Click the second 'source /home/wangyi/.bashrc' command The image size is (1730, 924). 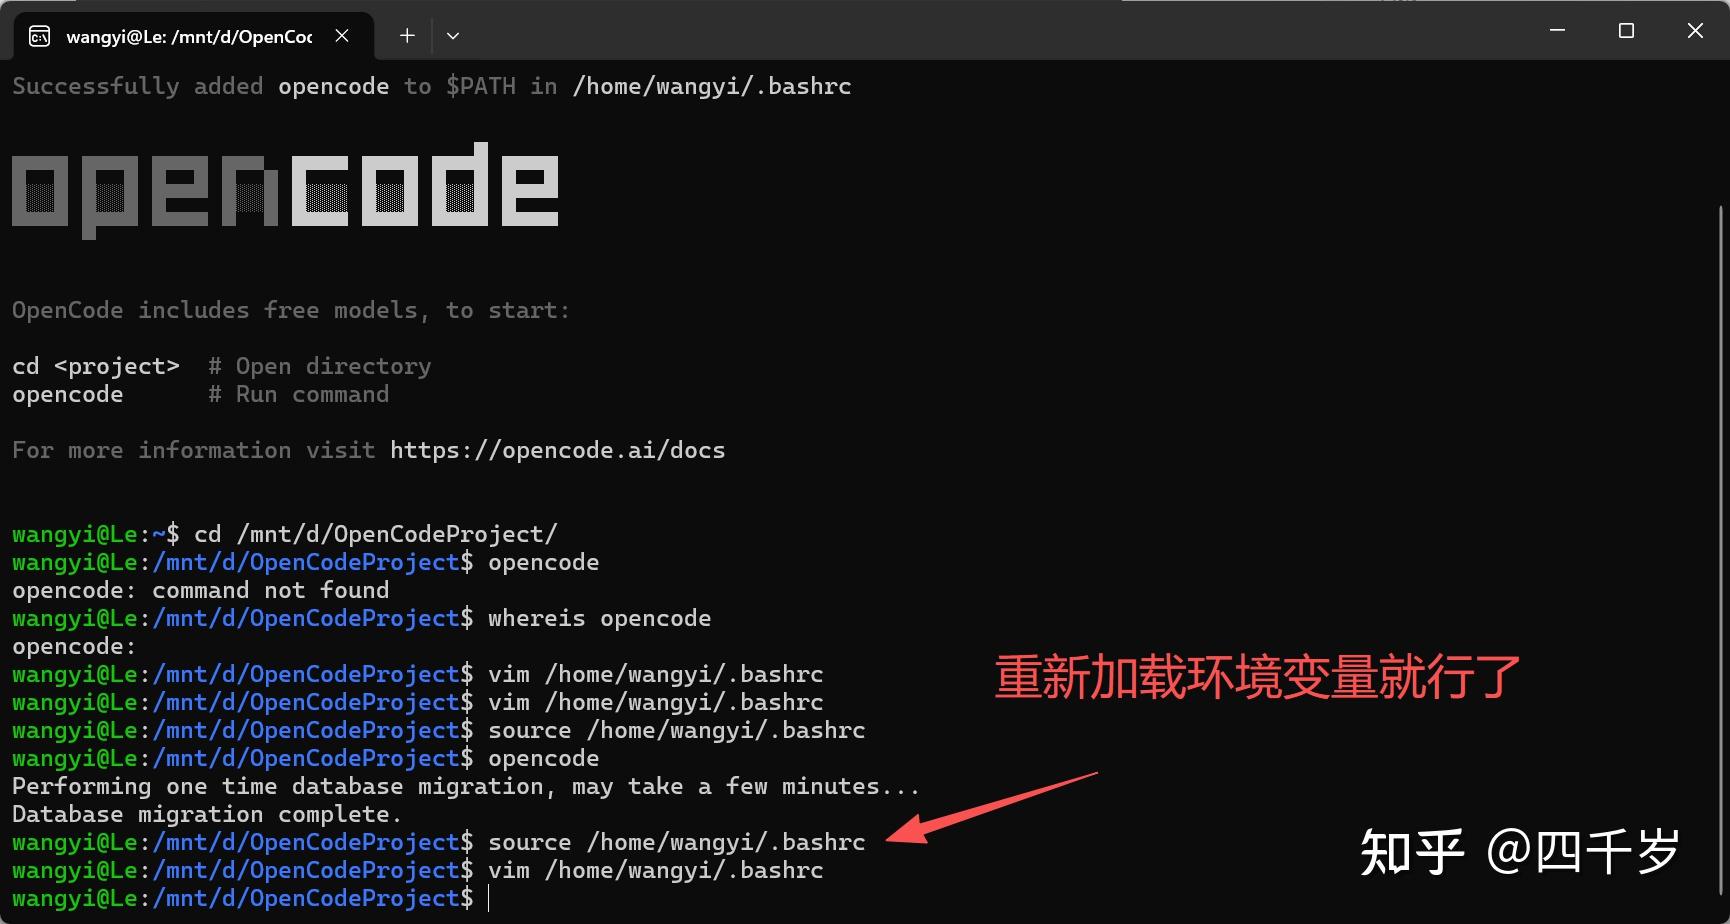676,842
